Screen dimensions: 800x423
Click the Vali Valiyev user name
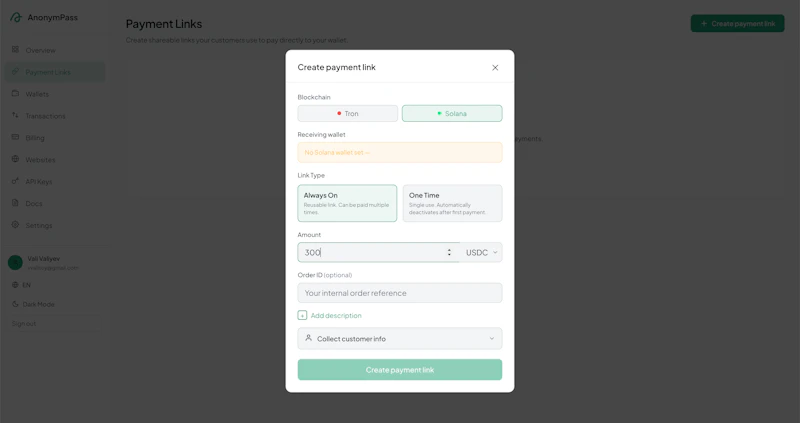pyautogui.click(x=43, y=259)
